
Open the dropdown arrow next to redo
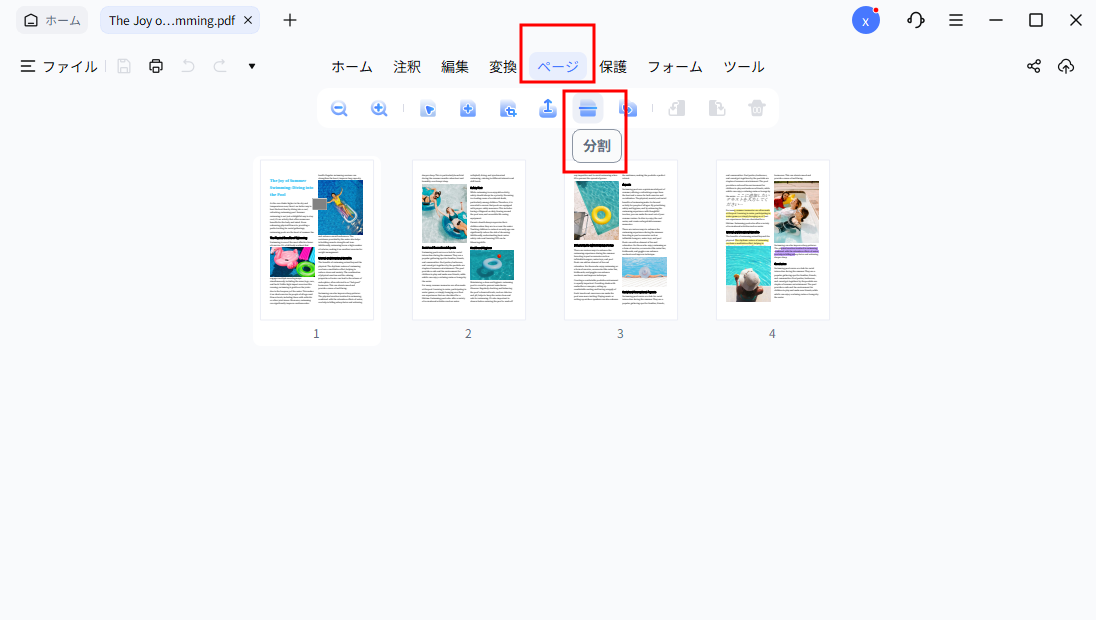(x=251, y=66)
